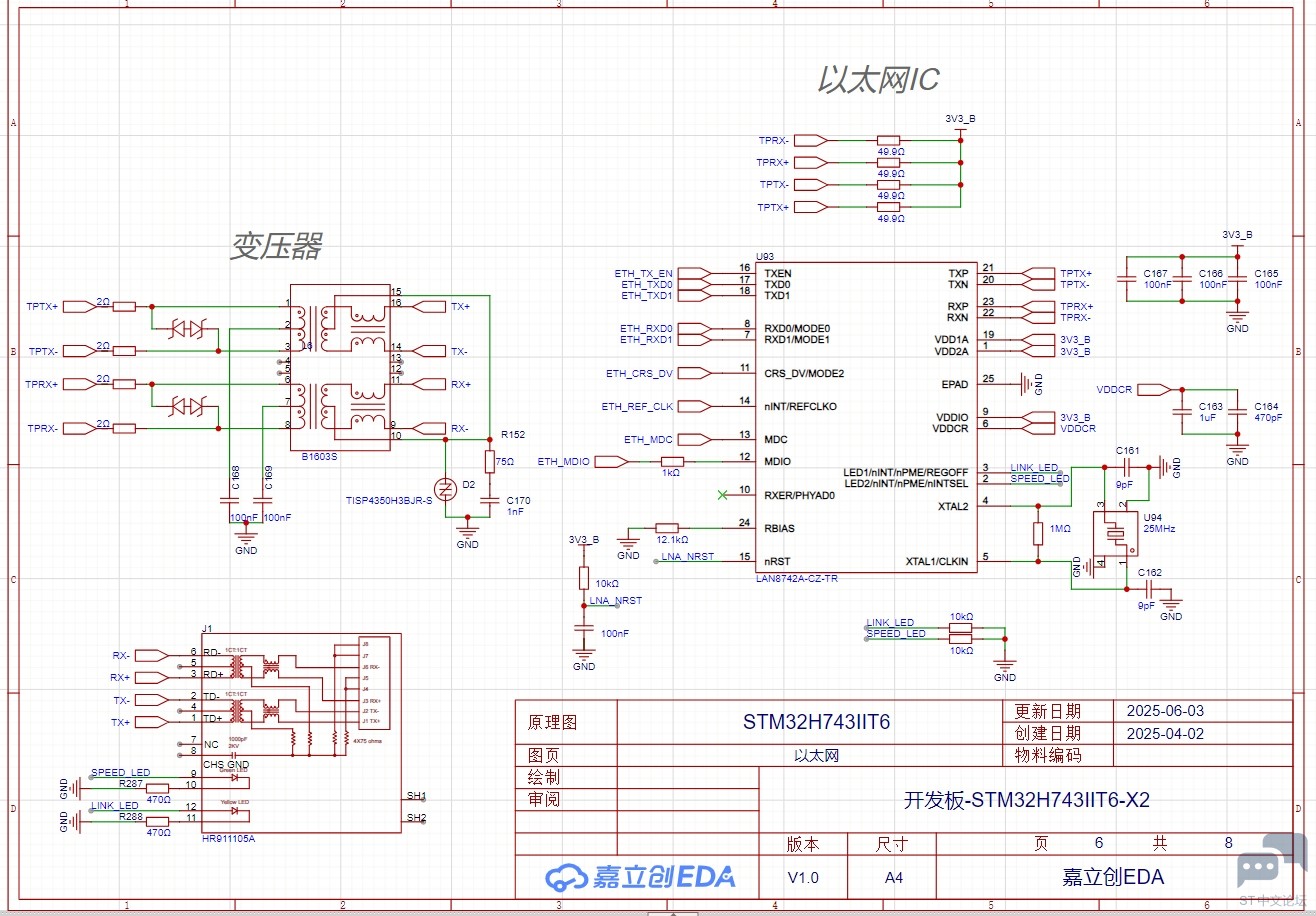The height and width of the screenshot is (916, 1316).
Task: Select the SPEED_LED label at J1 pin 9
Action: [121, 773]
